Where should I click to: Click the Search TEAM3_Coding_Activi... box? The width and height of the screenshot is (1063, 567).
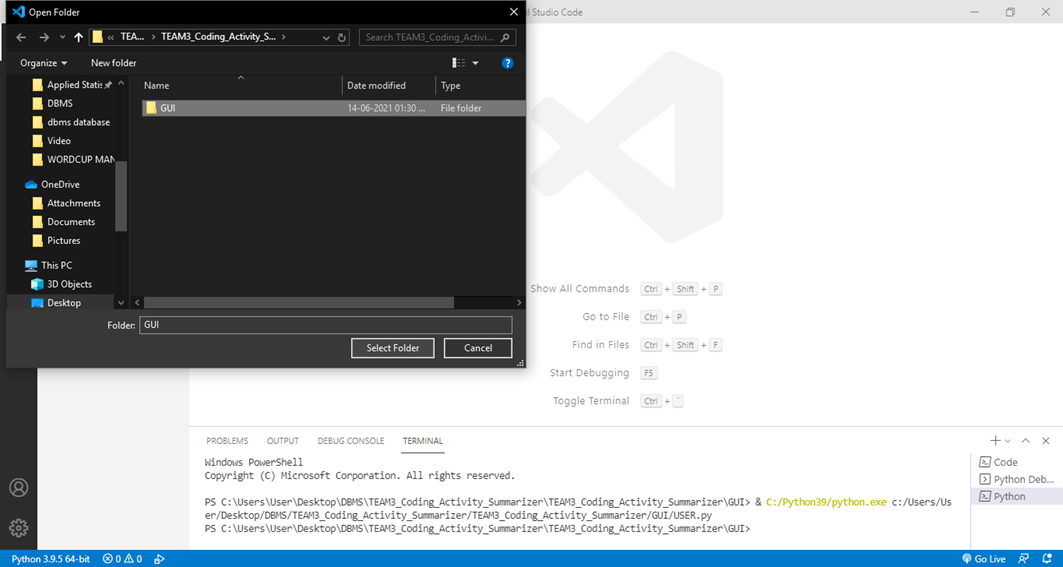tap(437, 37)
